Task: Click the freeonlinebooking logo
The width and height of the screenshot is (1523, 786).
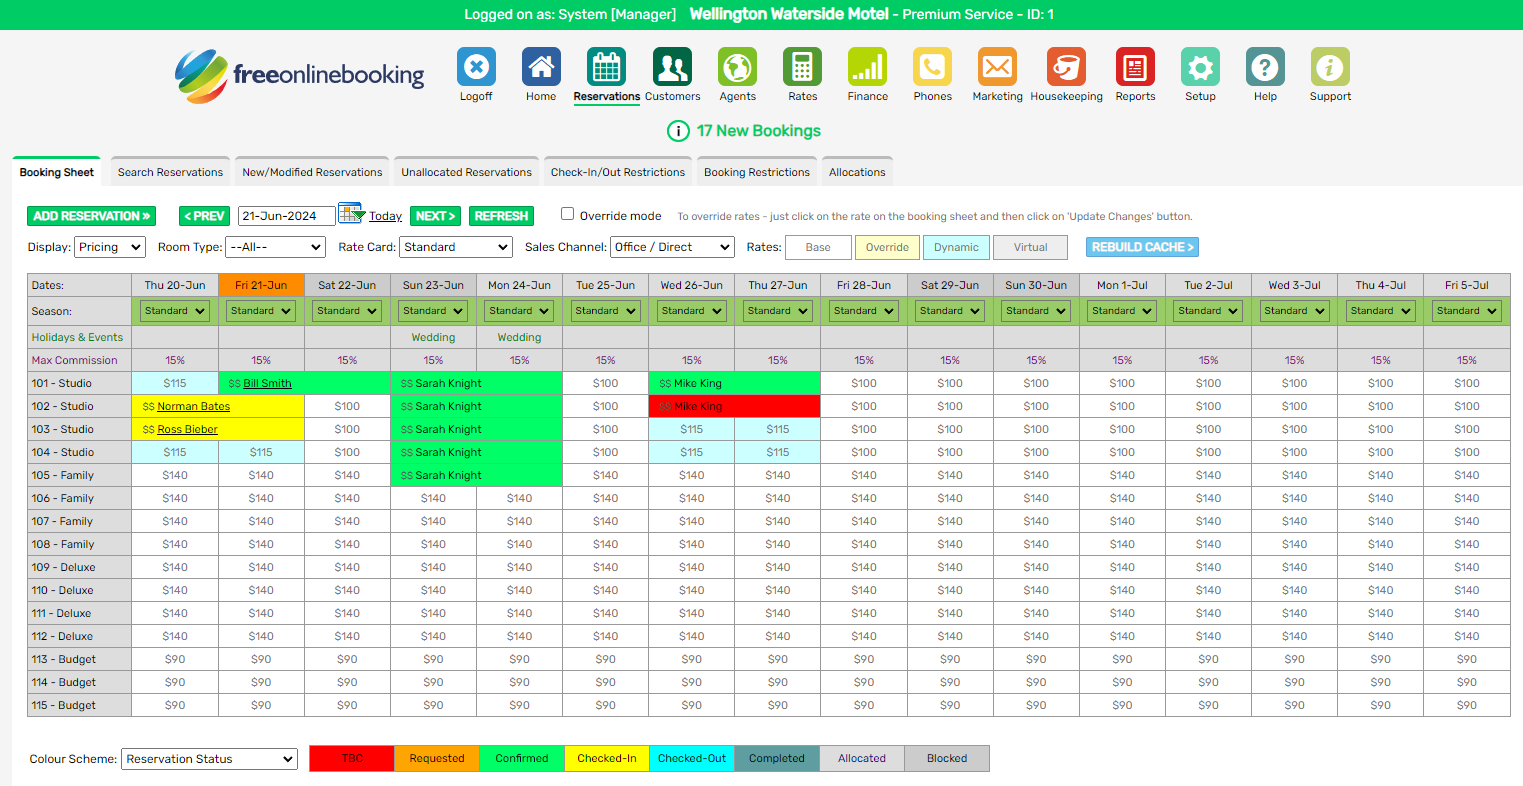Action: [x=299, y=76]
